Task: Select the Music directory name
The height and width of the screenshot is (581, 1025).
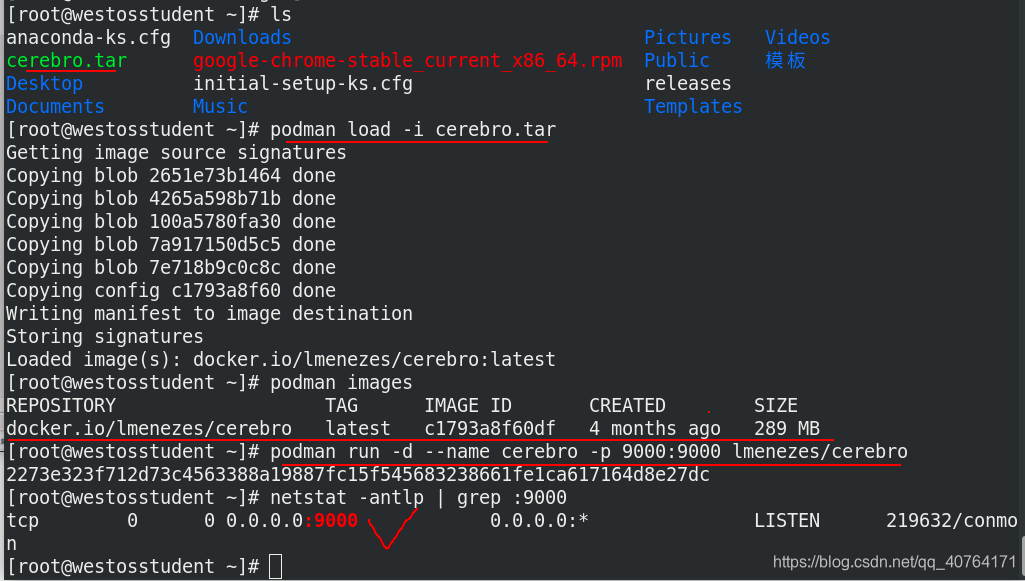Action: tap(220, 107)
